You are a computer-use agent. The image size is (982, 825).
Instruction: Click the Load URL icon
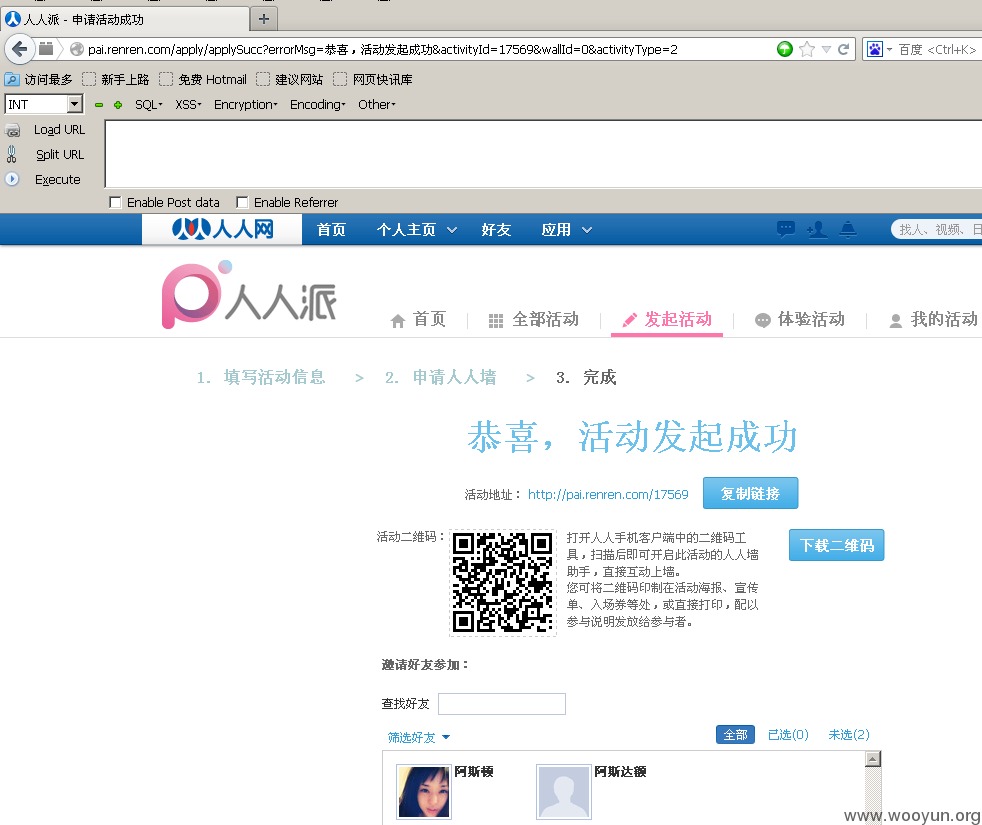tap(13, 130)
